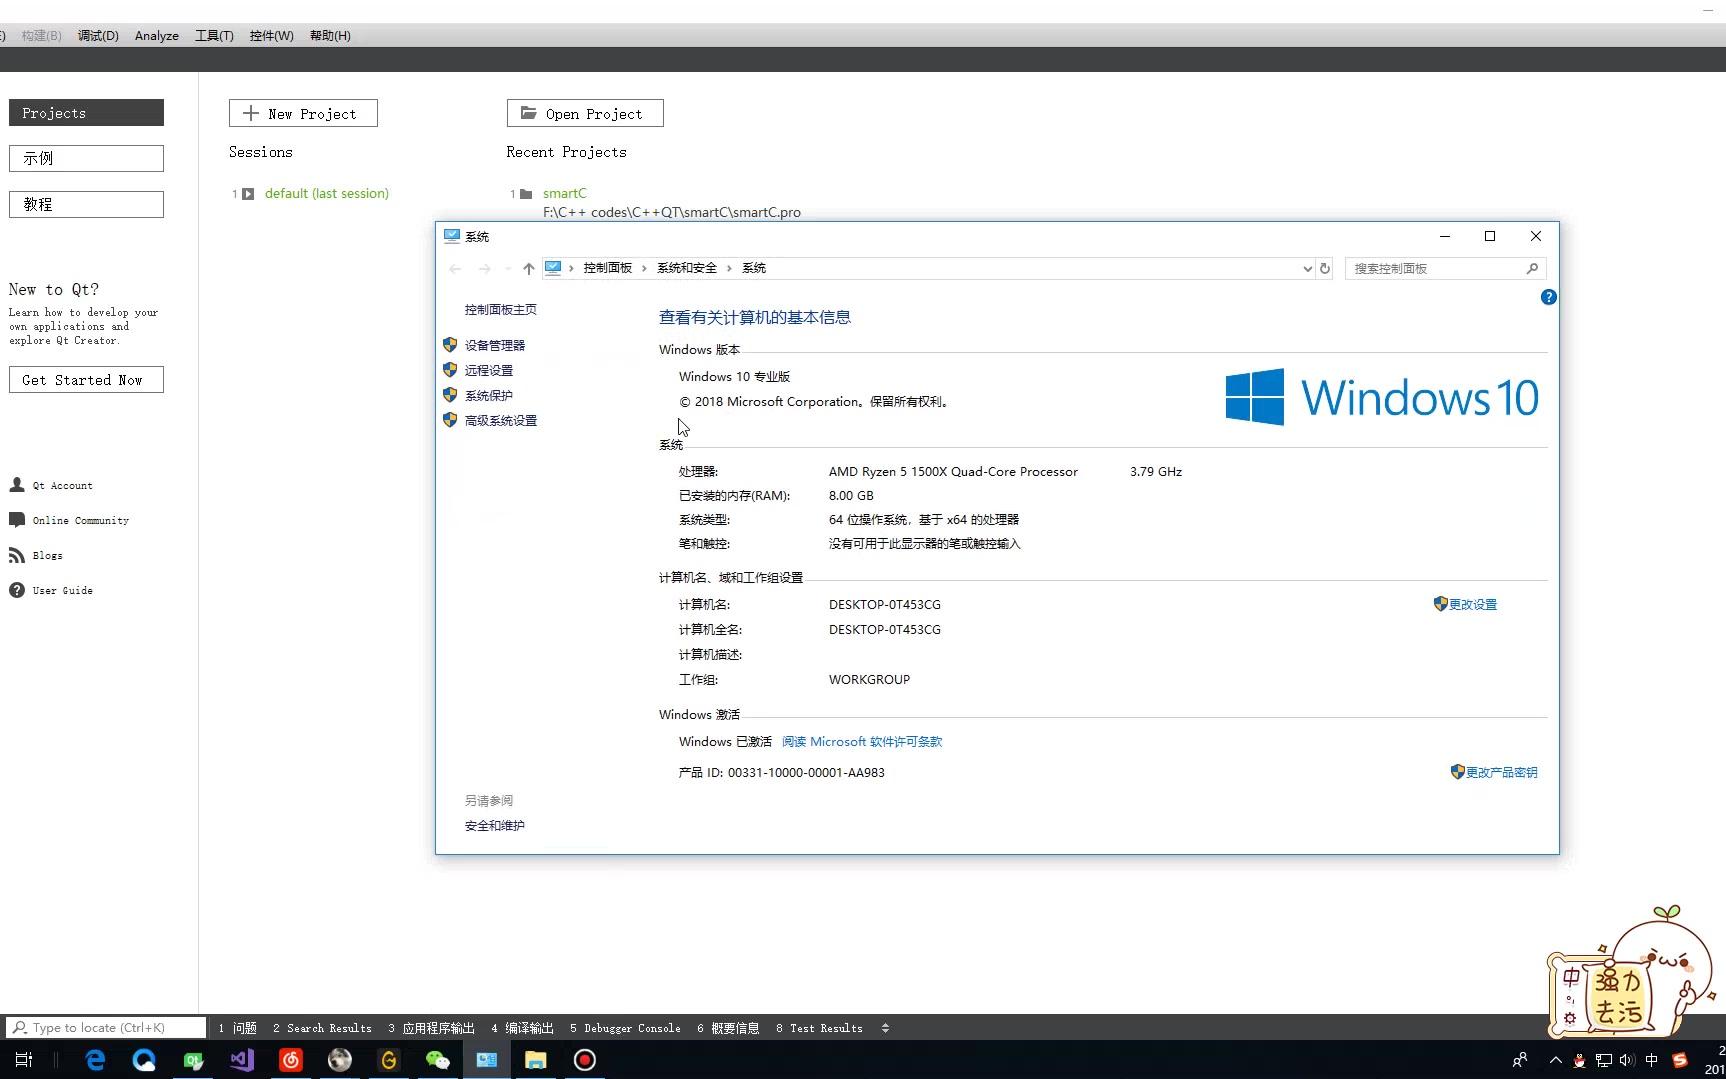Open the smartC recent project
1726x1079 pixels.
(565, 193)
